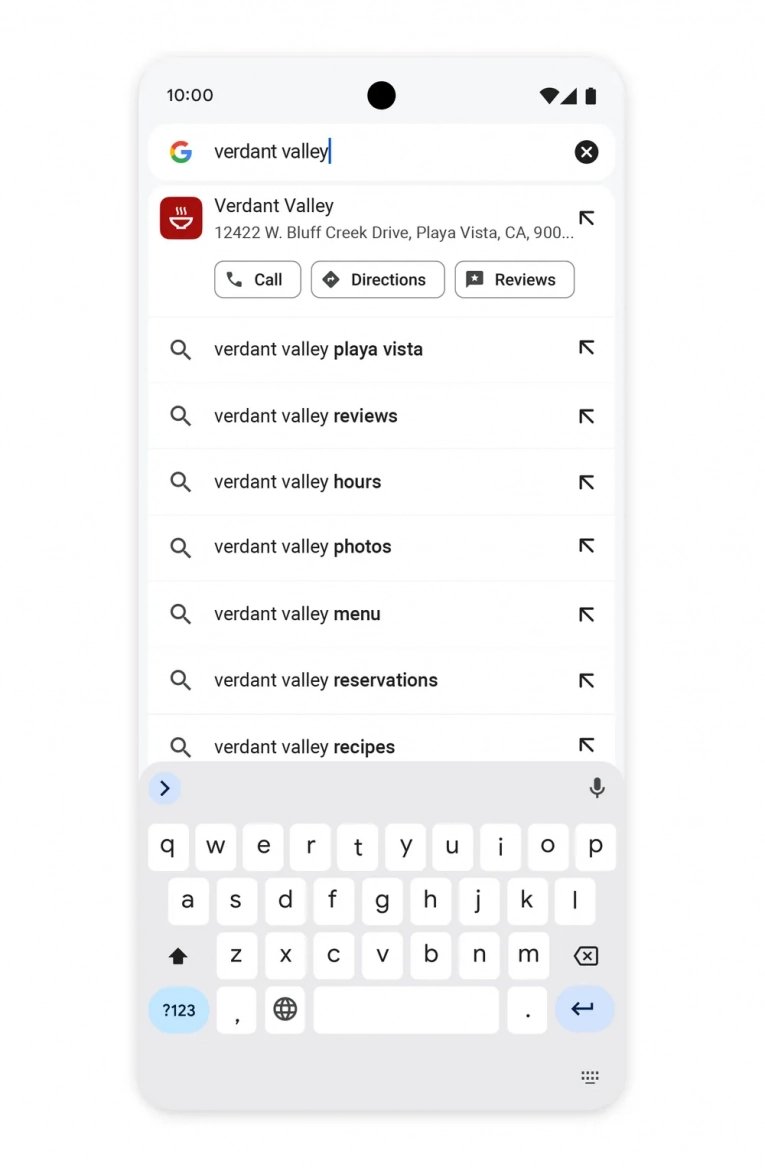
Task: Click the Google G logo
Action: (181, 151)
